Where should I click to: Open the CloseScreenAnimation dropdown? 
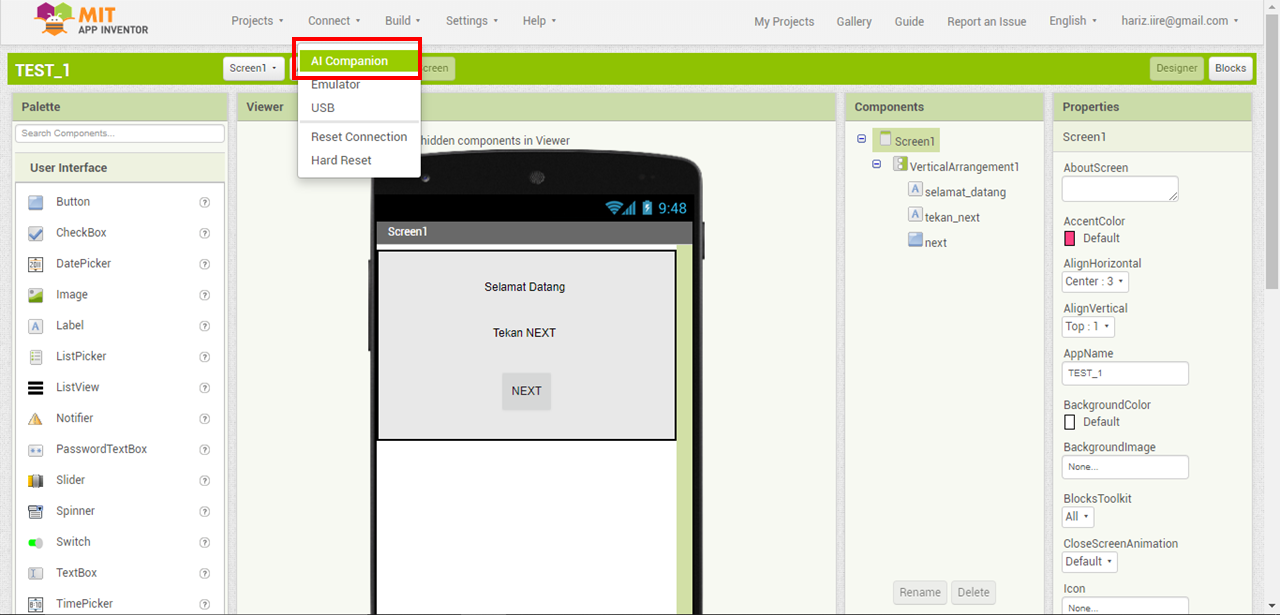click(x=1089, y=562)
